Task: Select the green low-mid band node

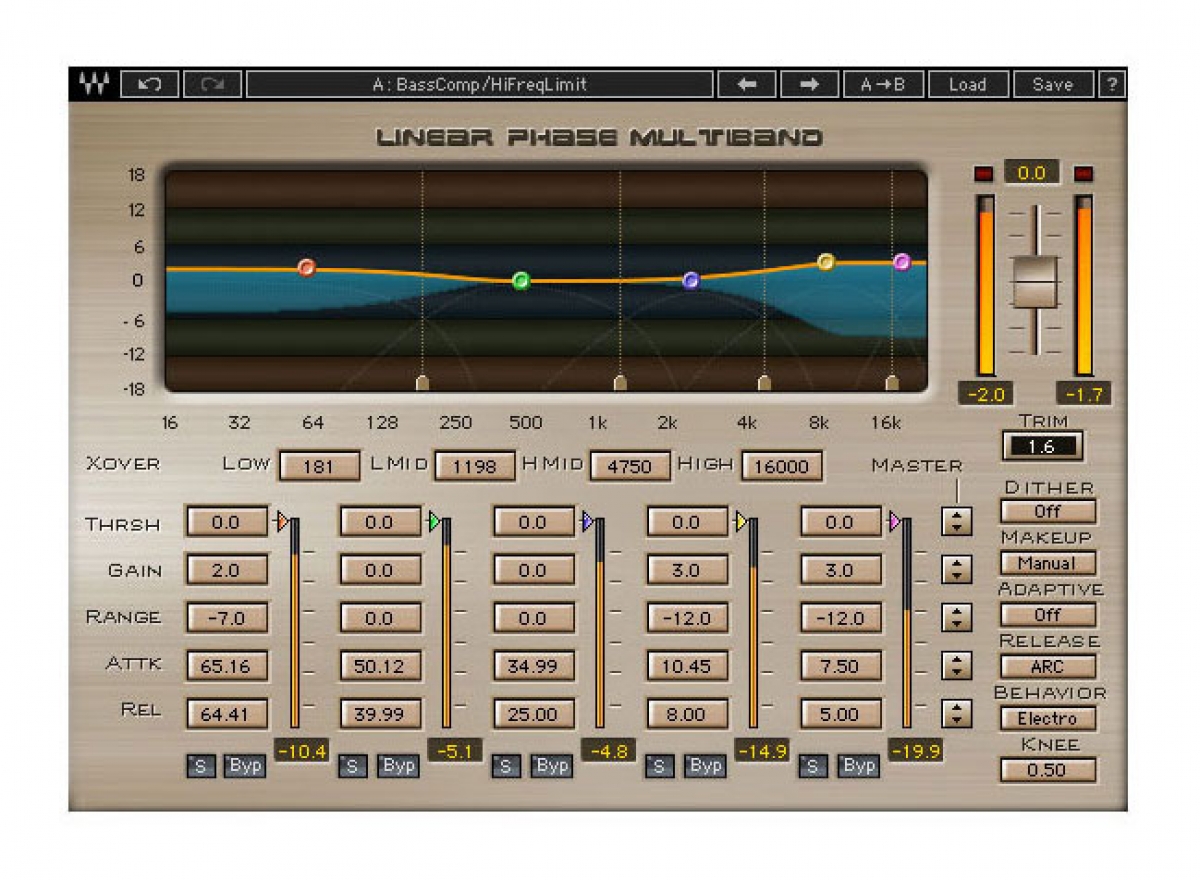Action: click(520, 280)
